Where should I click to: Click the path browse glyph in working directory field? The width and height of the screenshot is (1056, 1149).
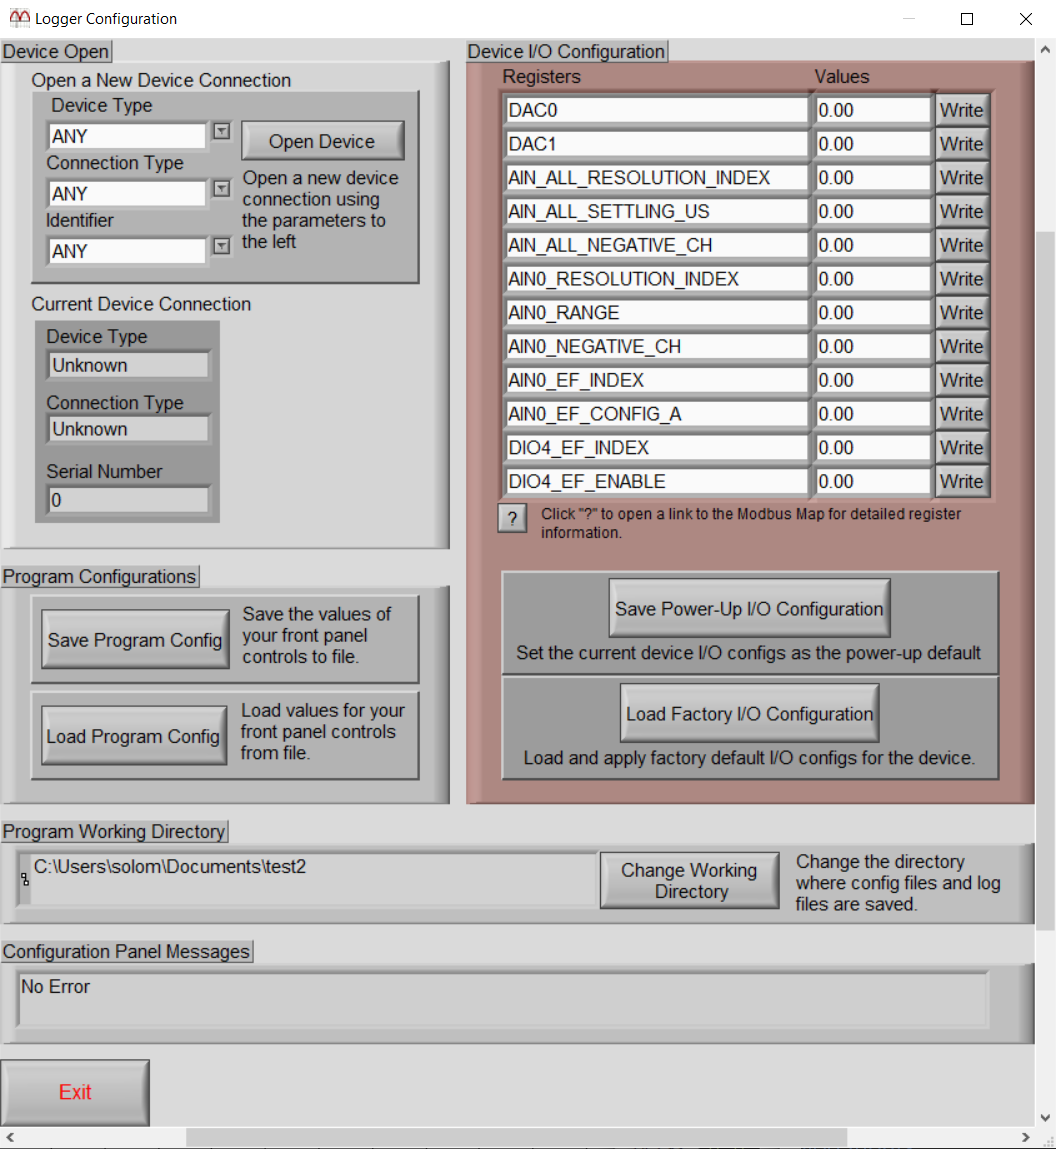(x=25, y=879)
